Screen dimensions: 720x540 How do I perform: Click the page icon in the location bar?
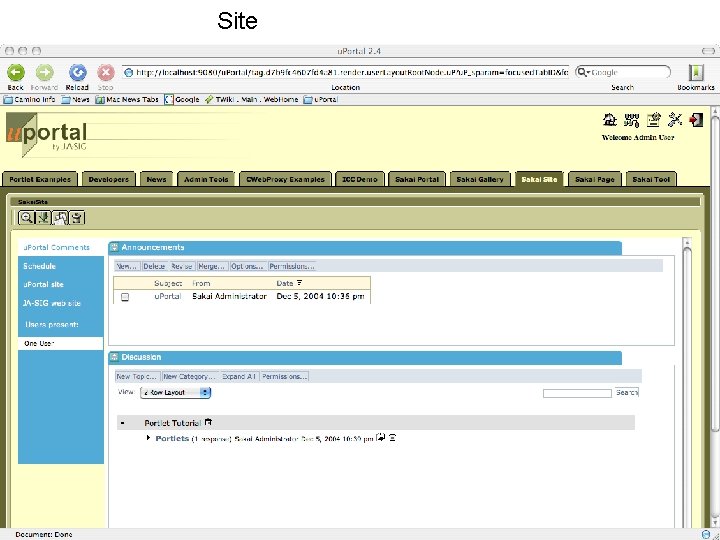coord(129,73)
